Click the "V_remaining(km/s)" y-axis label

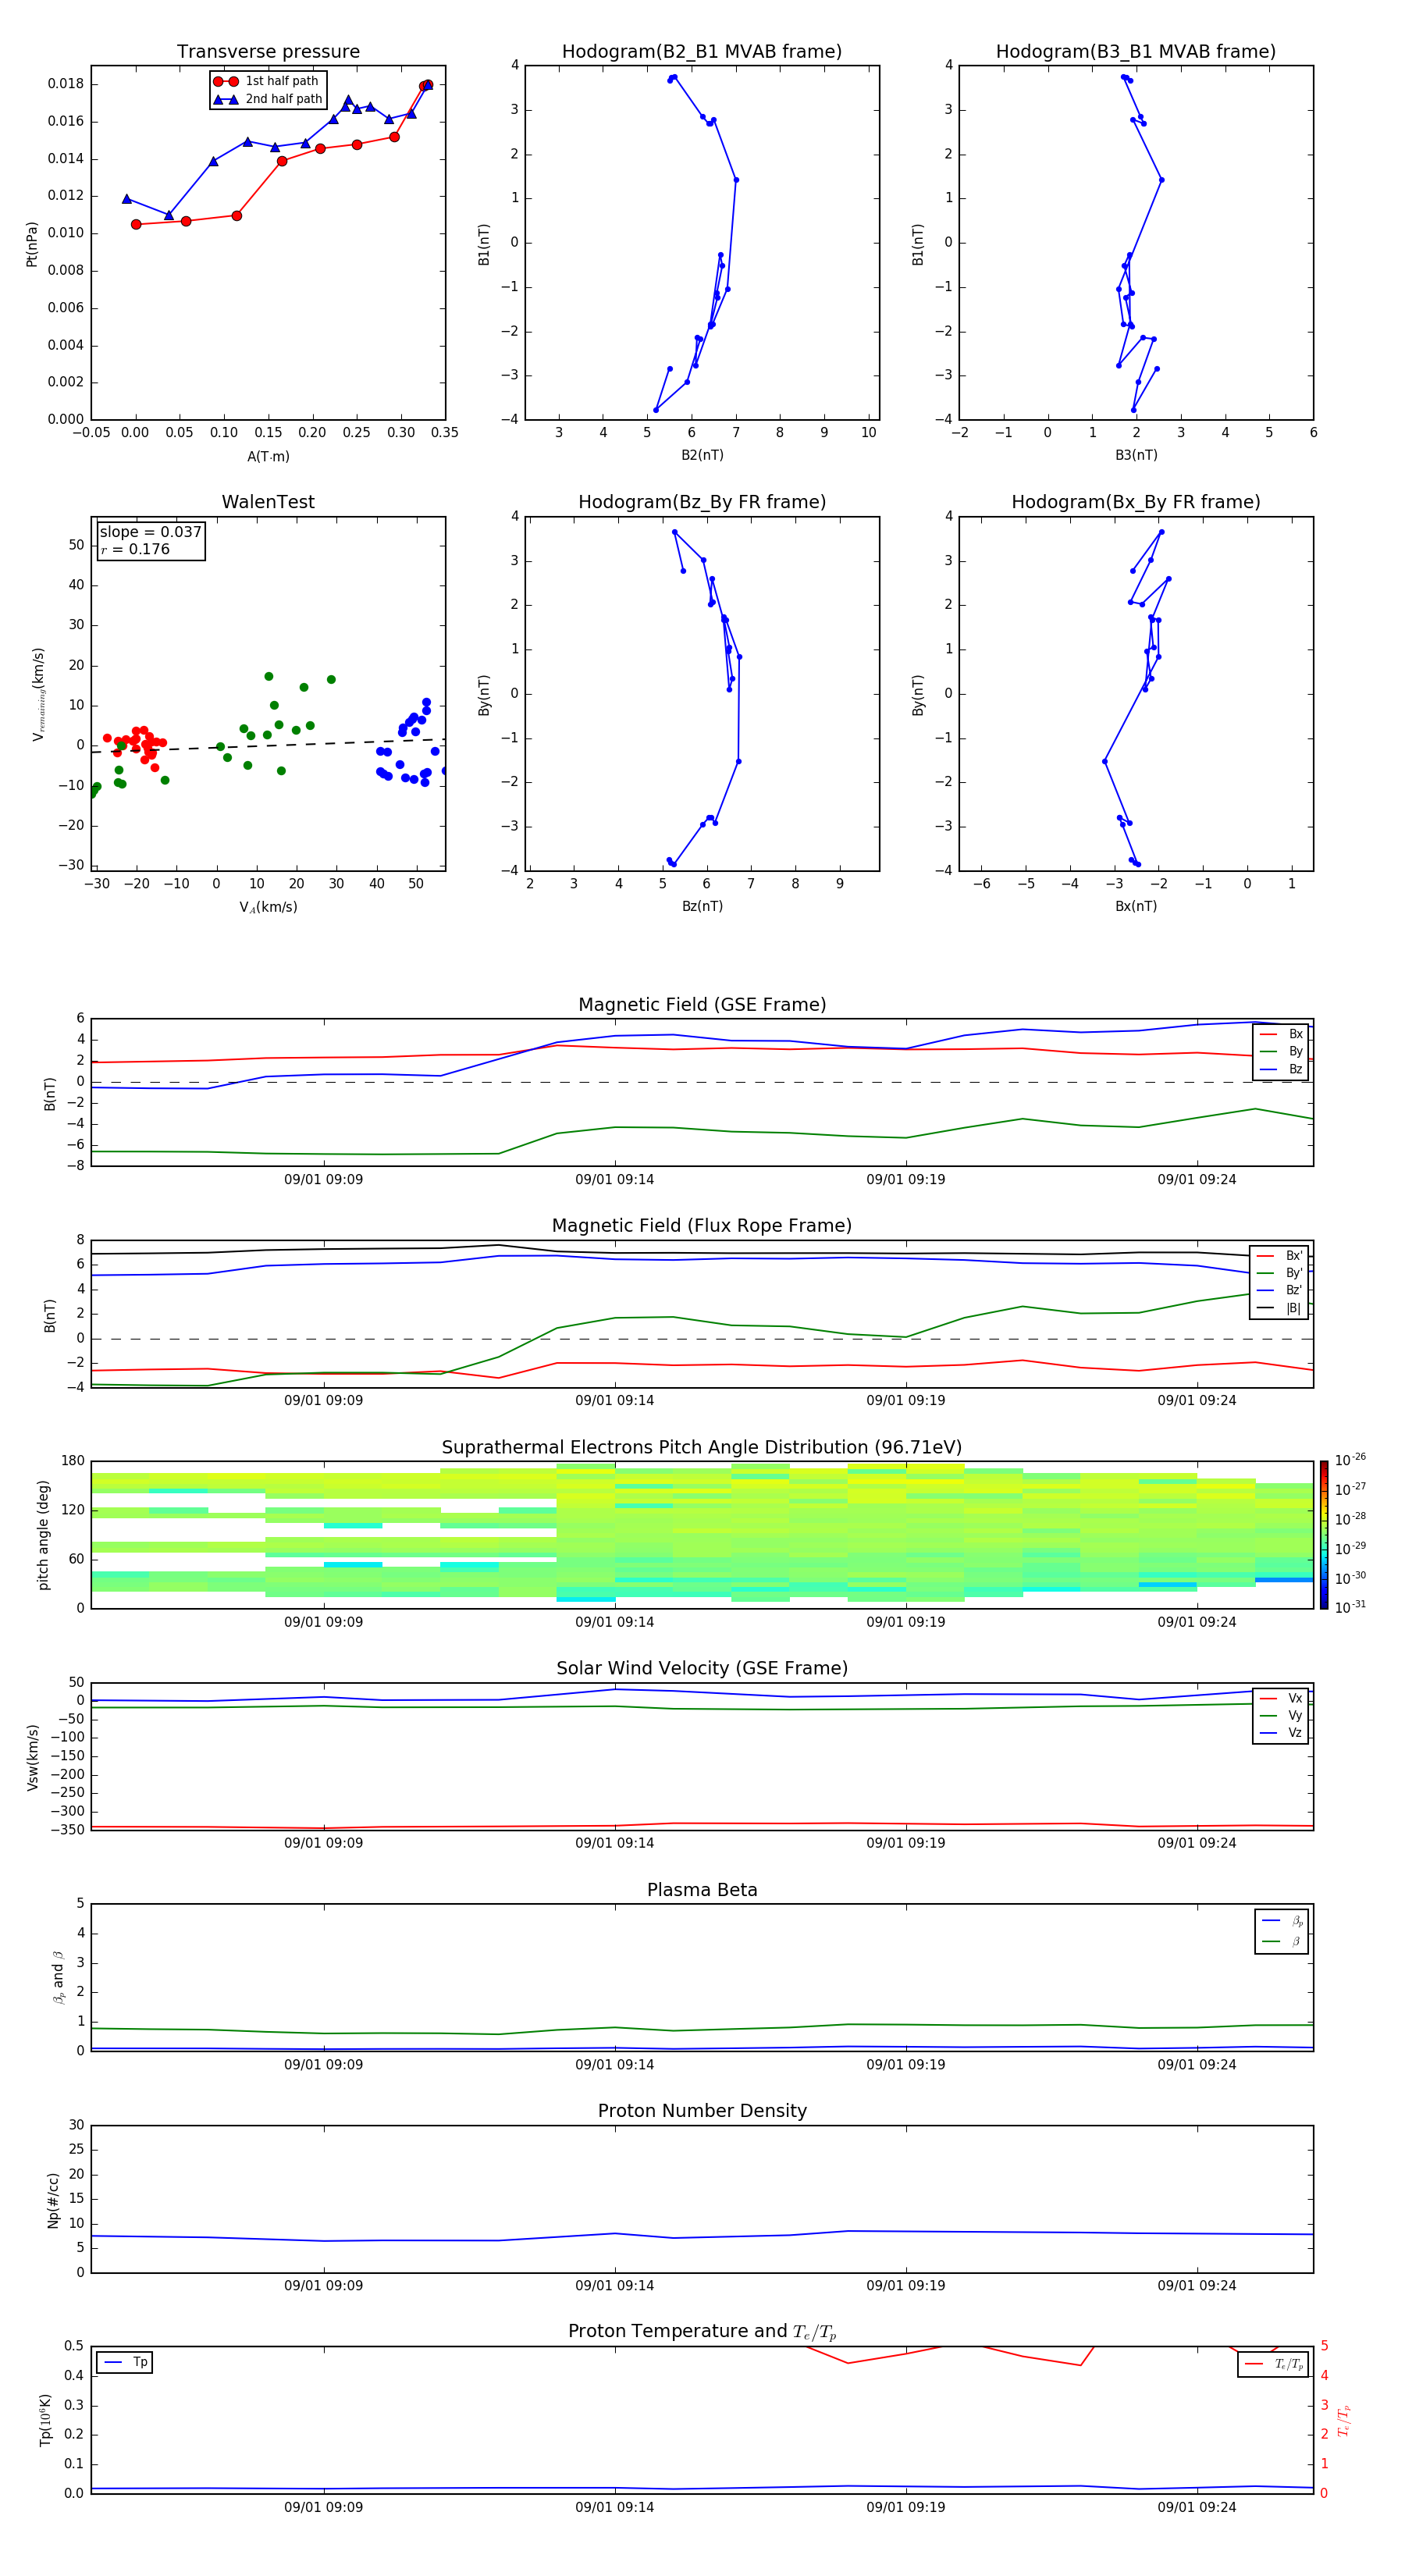point(38,694)
